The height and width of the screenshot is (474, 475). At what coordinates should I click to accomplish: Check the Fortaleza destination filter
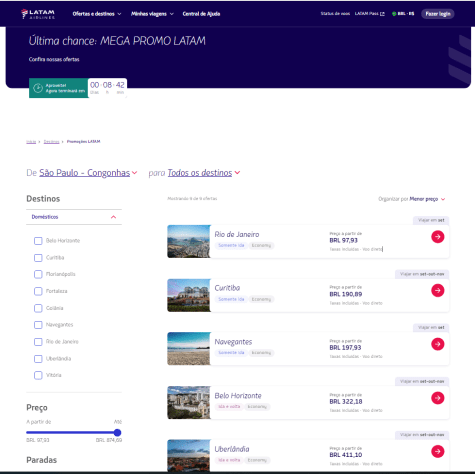click(38, 291)
